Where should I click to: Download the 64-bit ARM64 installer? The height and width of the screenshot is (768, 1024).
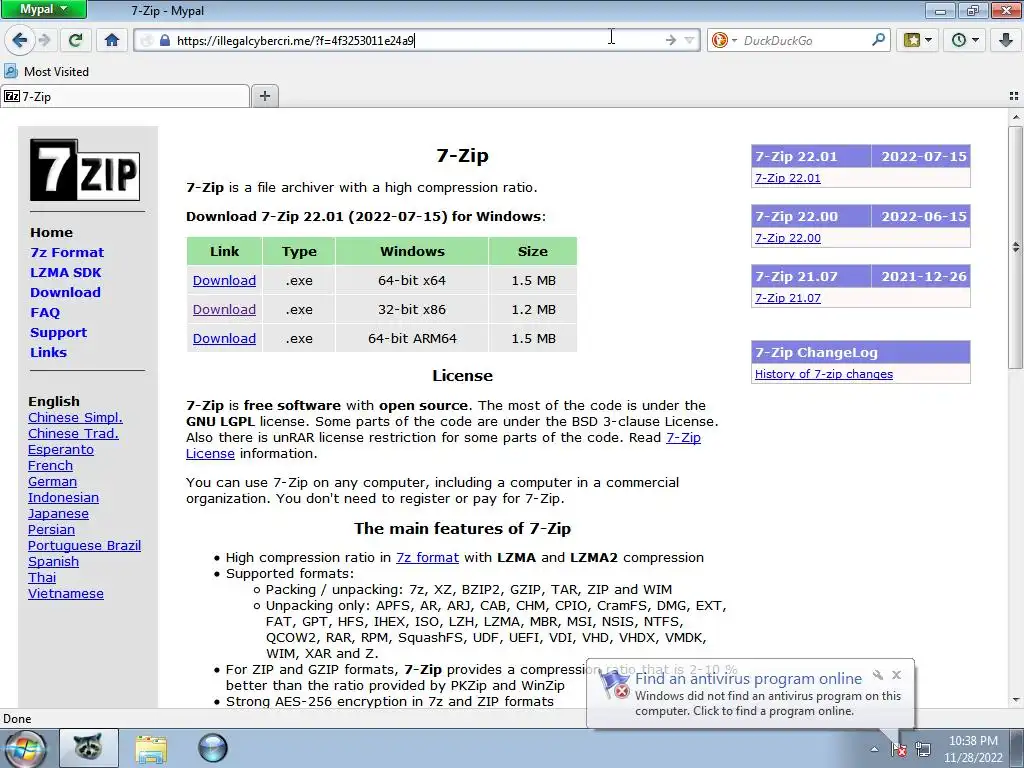click(x=224, y=338)
